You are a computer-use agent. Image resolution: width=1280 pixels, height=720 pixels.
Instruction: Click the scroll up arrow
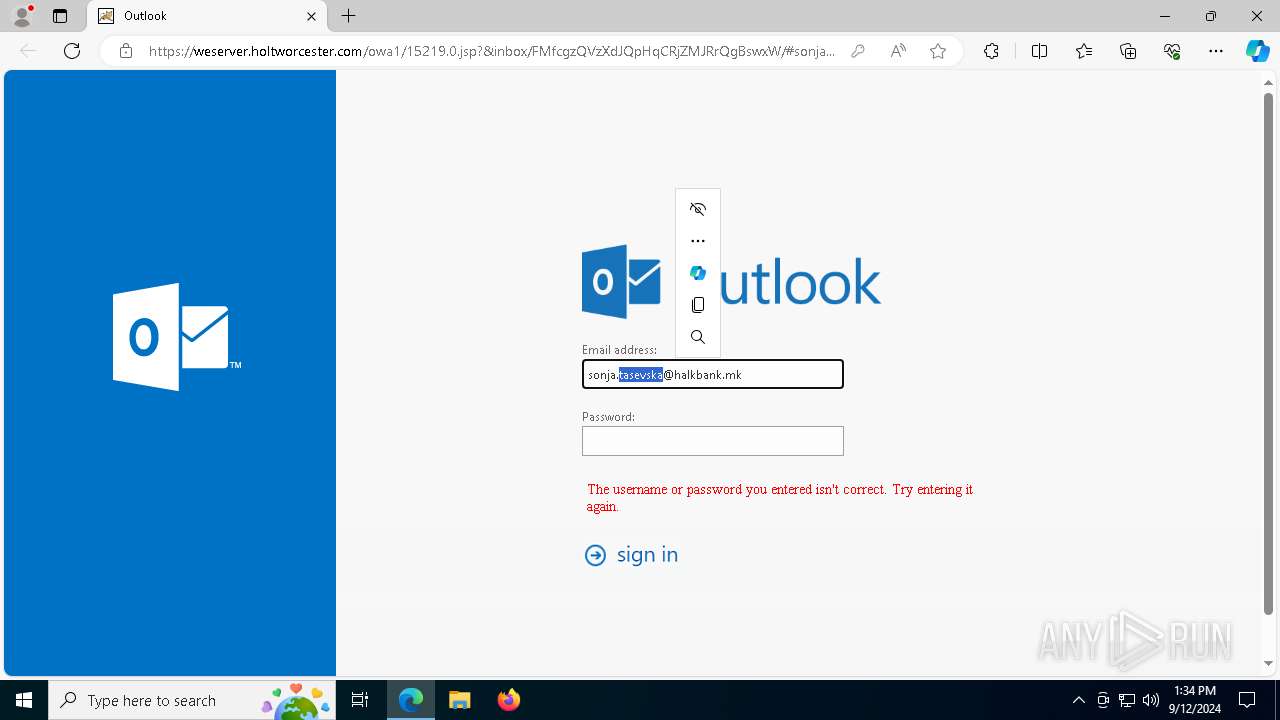point(1268,83)
